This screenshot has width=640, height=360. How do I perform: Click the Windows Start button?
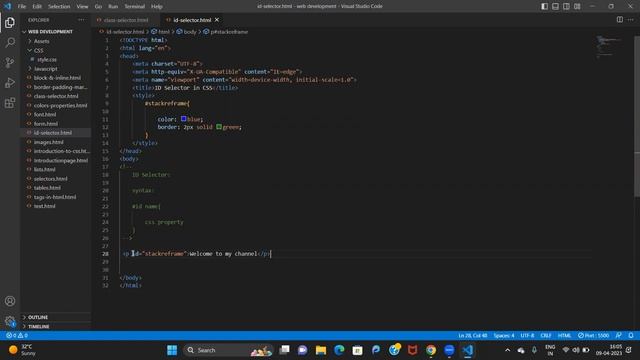pyautogui.click(x=172, y=350)
